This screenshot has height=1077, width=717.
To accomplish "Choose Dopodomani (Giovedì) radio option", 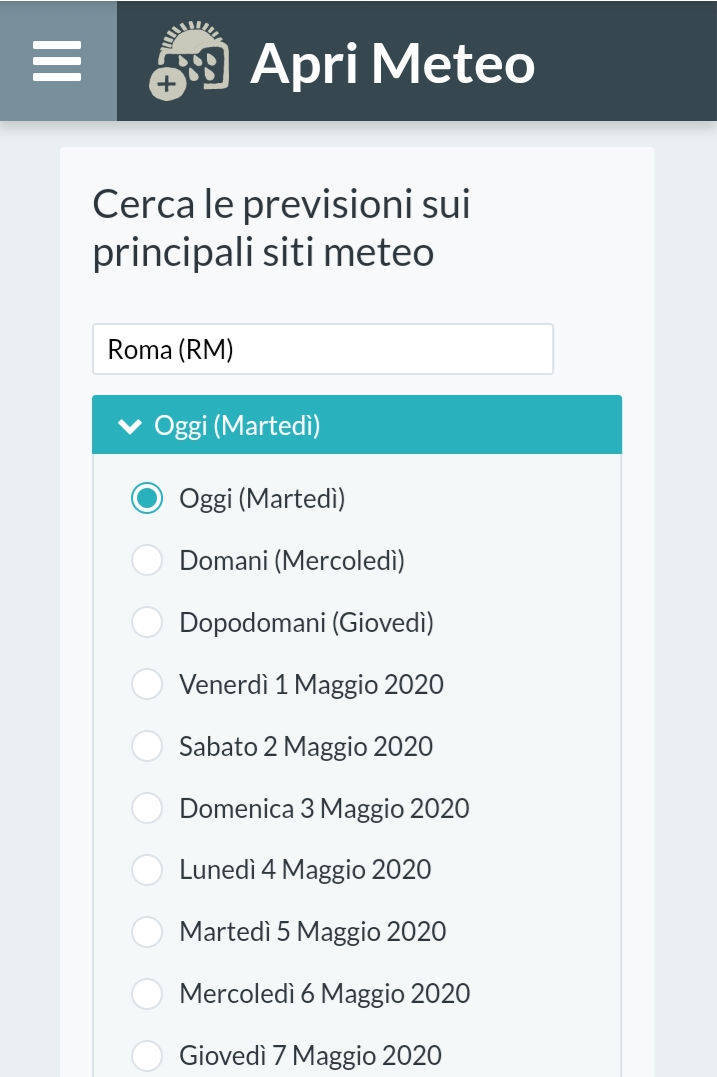I will click(x=147, y=622).
